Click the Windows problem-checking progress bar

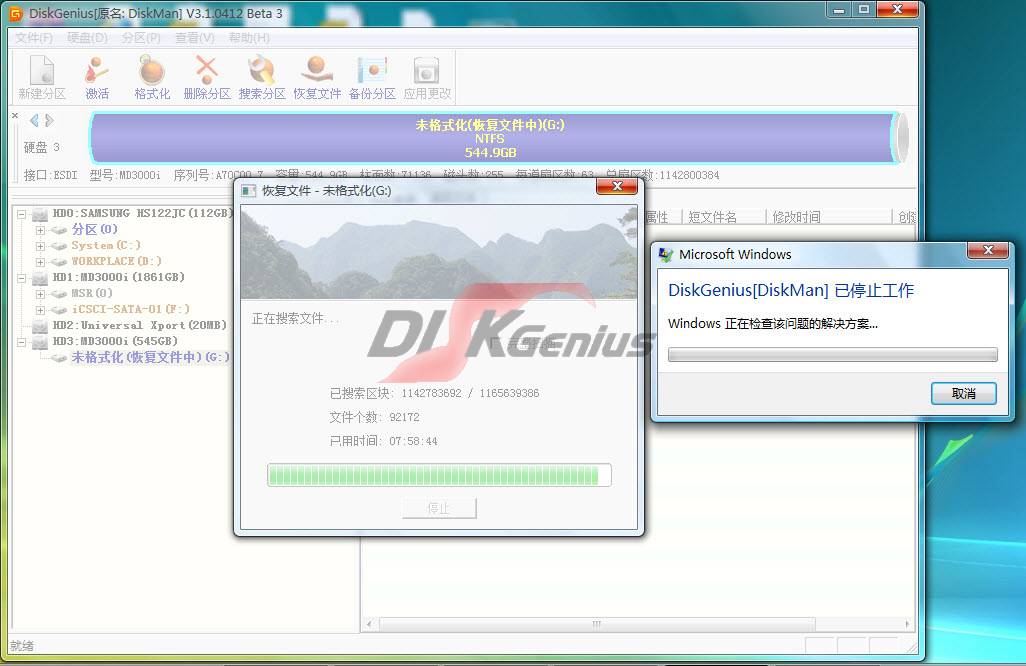[832, 355]
